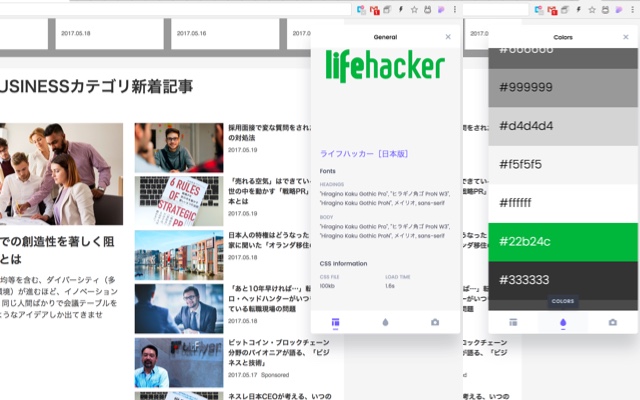The image size is (640, 400).
Task: Click the 100kb CSS file value
Action: point(327,286)
